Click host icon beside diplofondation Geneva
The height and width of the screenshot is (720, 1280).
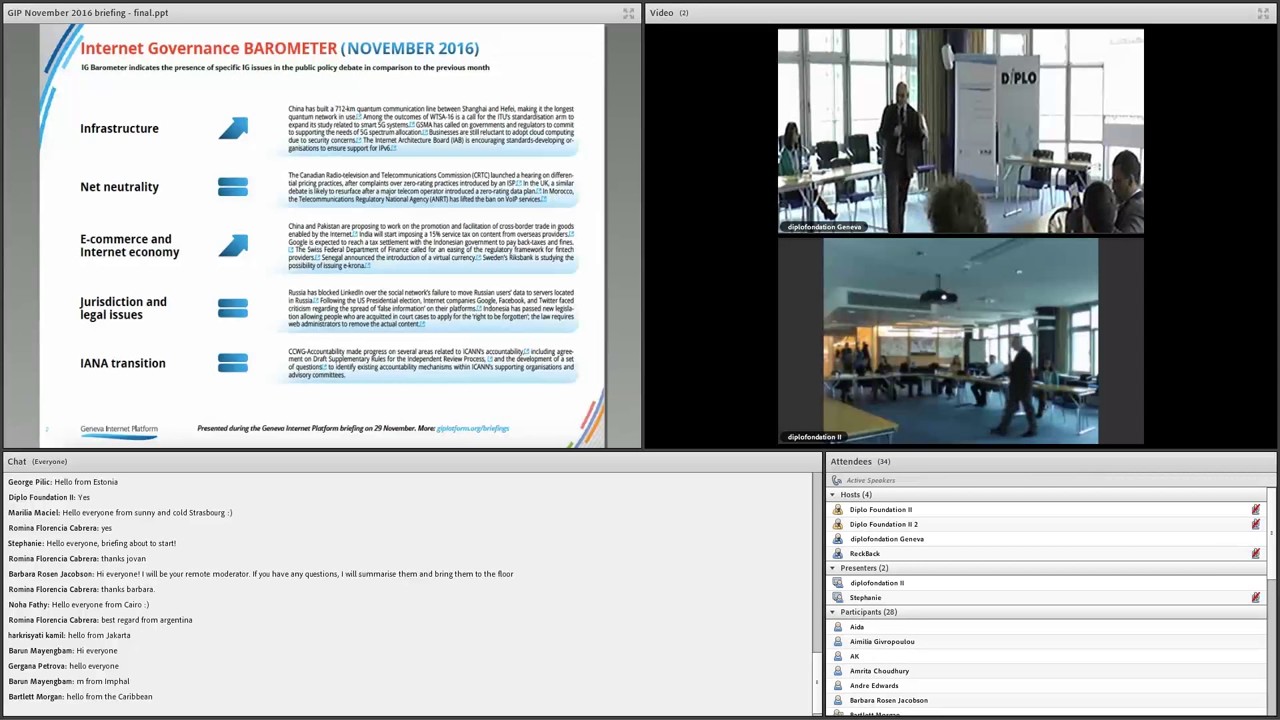click(838, 539)
